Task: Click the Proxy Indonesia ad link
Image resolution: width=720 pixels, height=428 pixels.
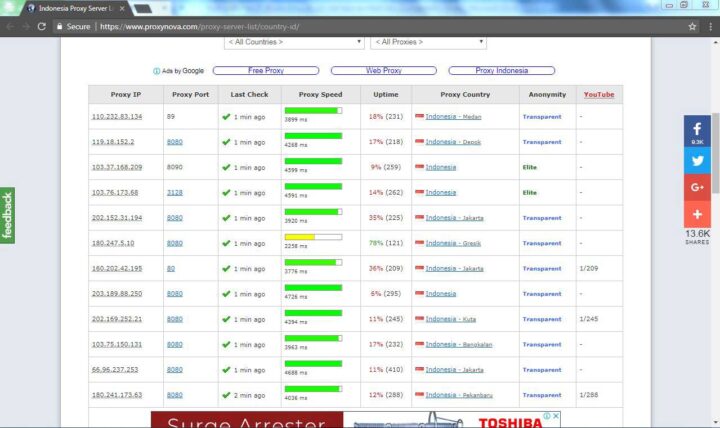Action: coord(501,70)
